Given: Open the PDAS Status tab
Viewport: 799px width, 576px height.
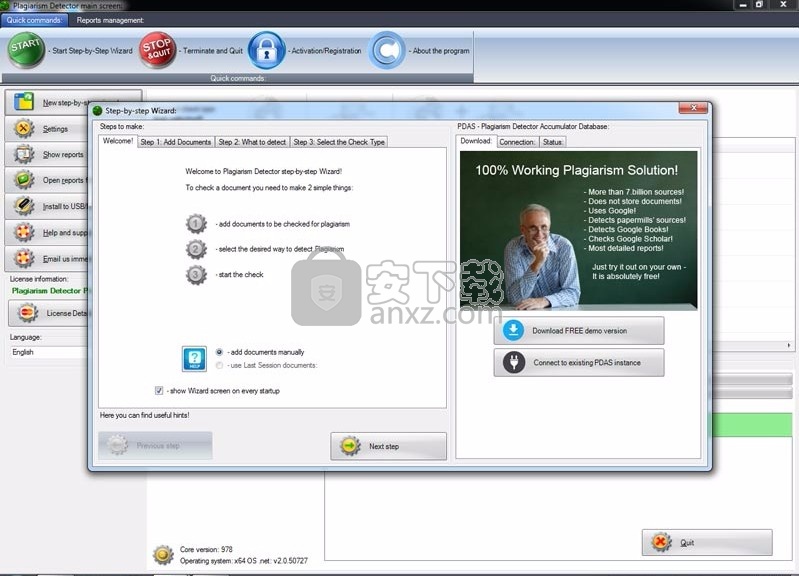Looking at the screenshot, I should coord(552,142).
